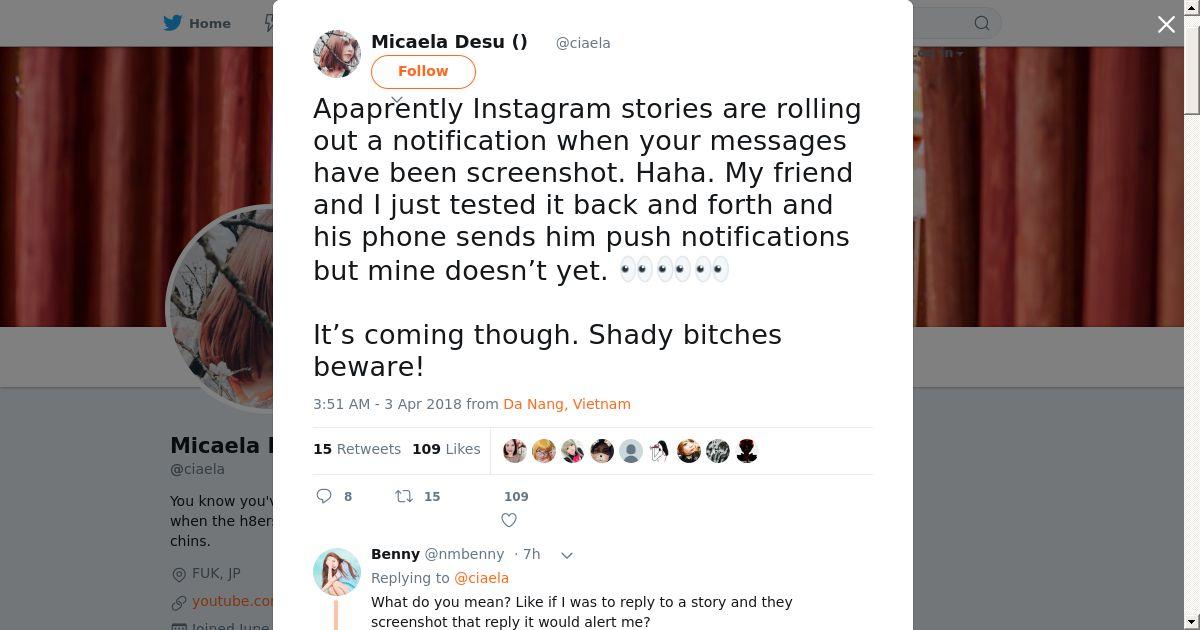Open the dropdown chevron on Benny's reply
The image size is (1200, 630).
pos(567,555)
